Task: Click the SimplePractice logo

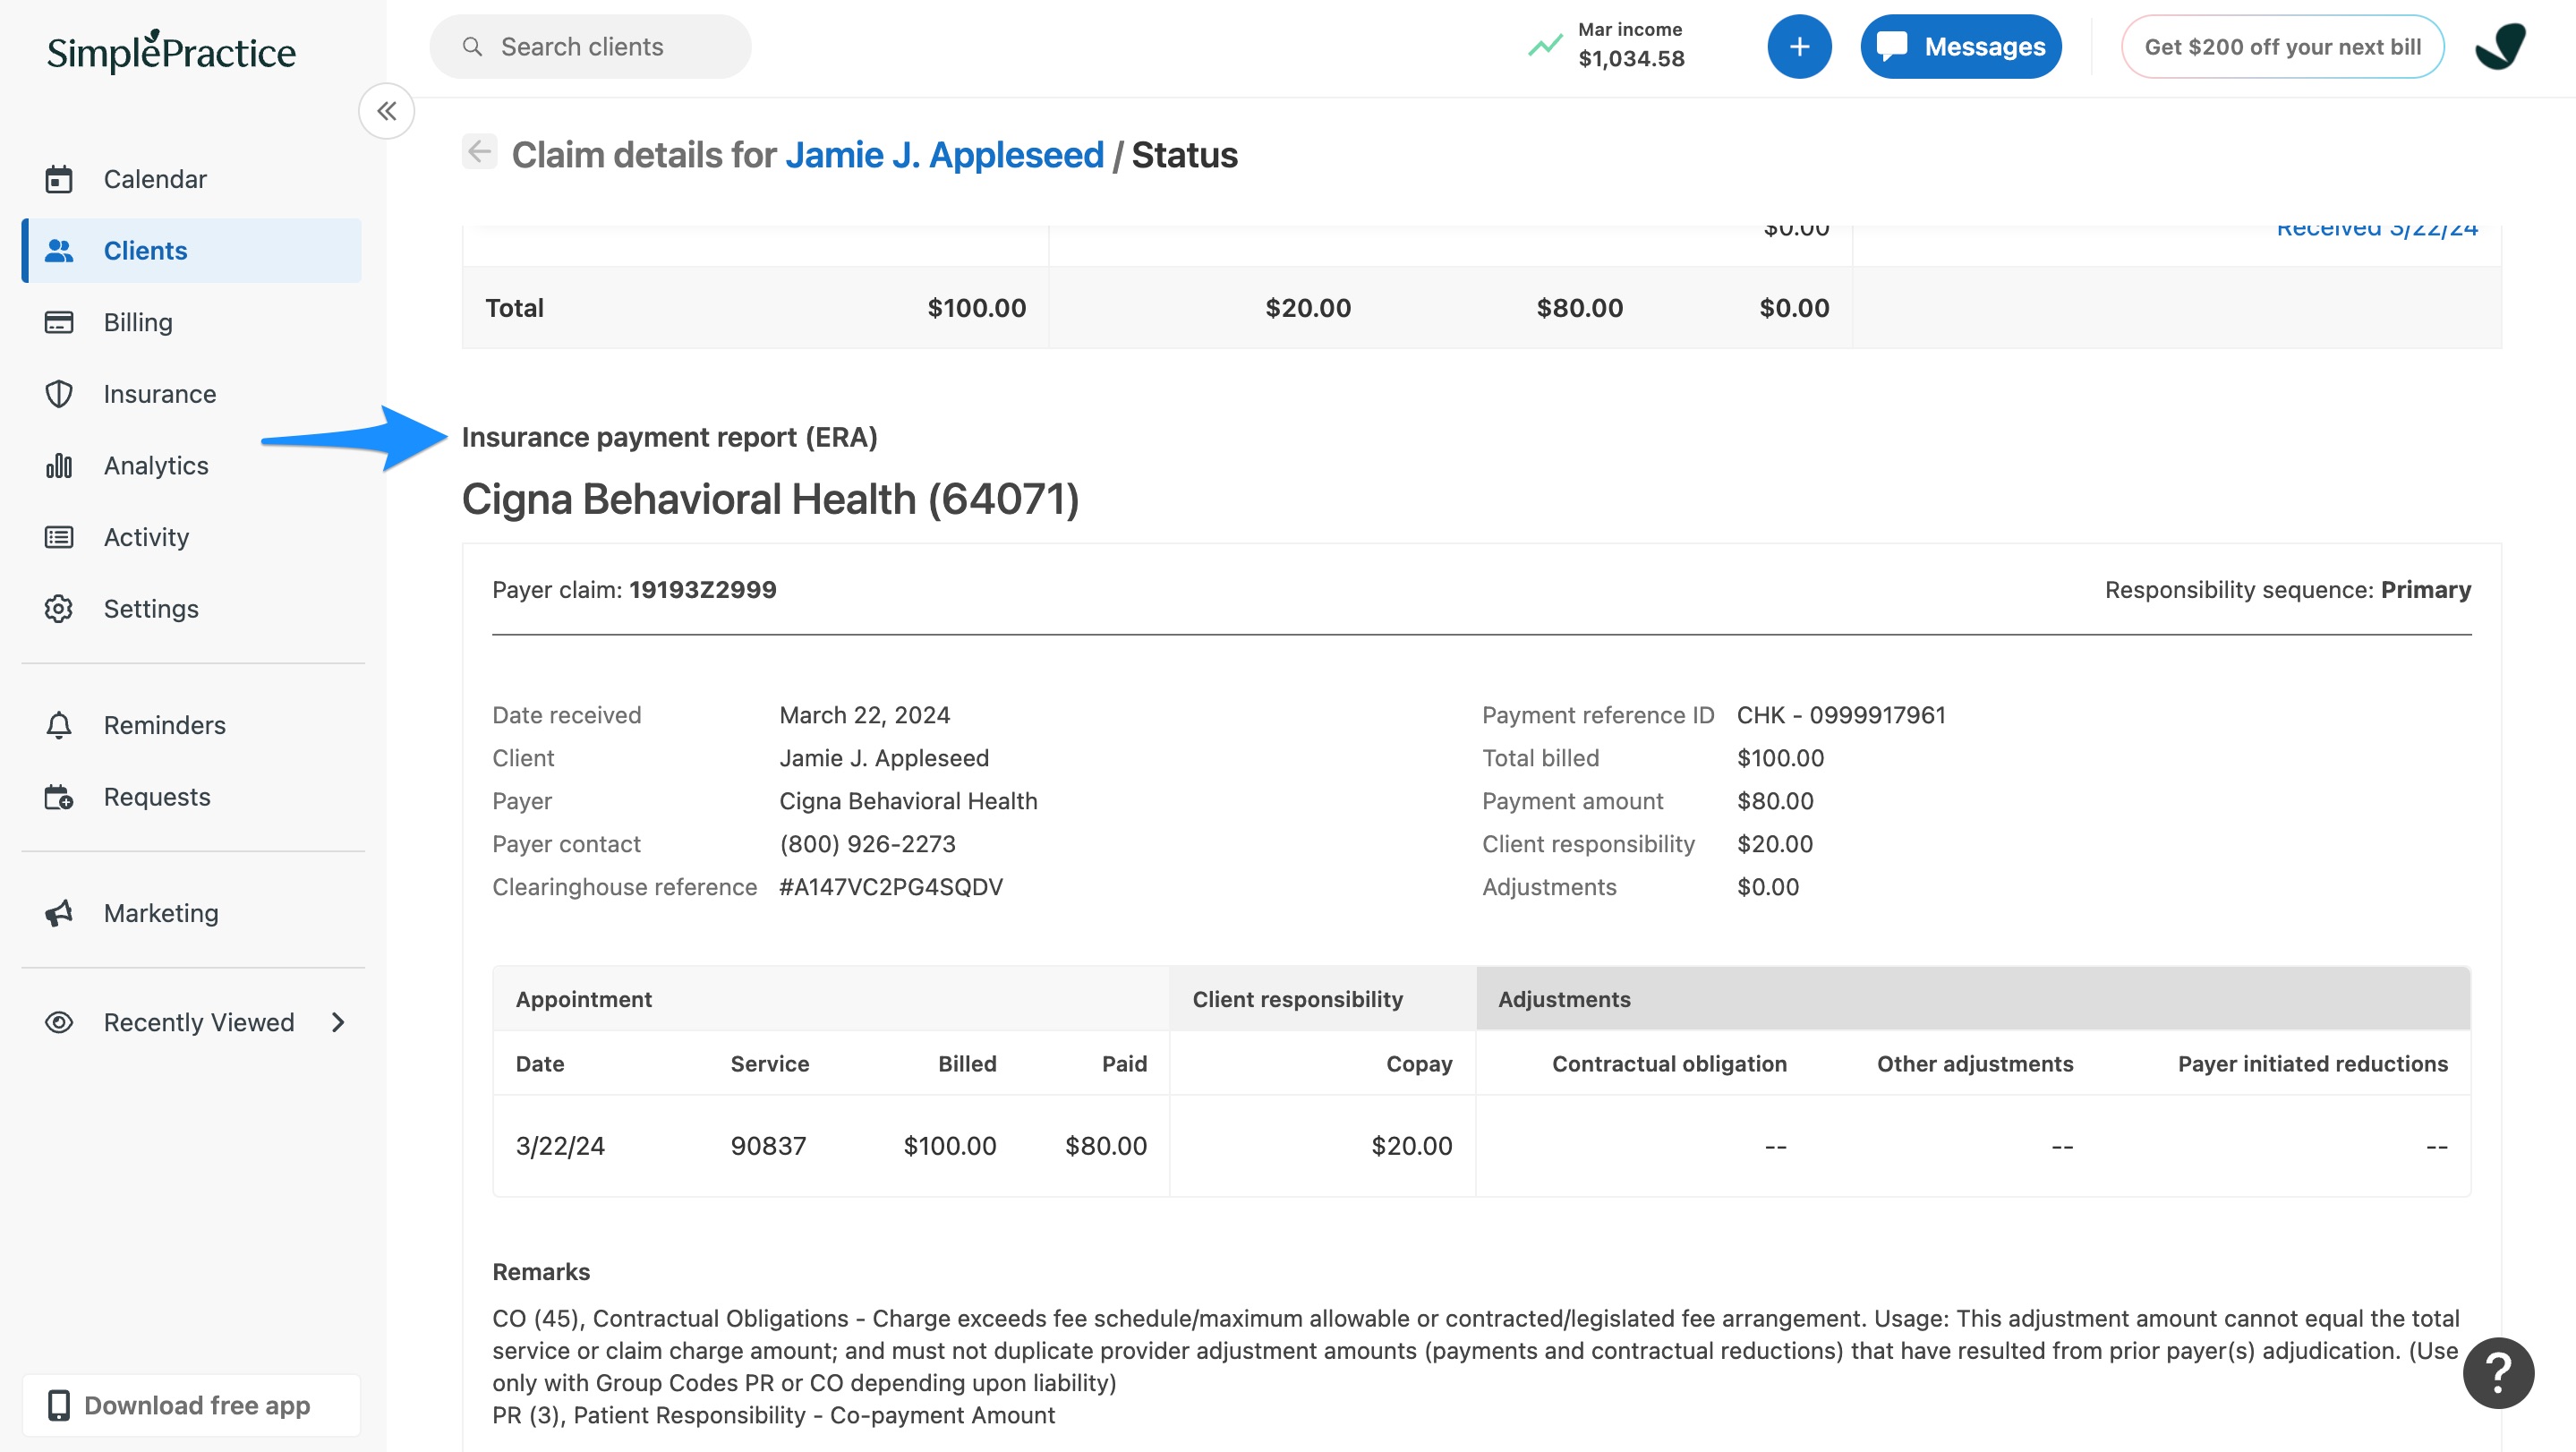Action: coord(171,50)
